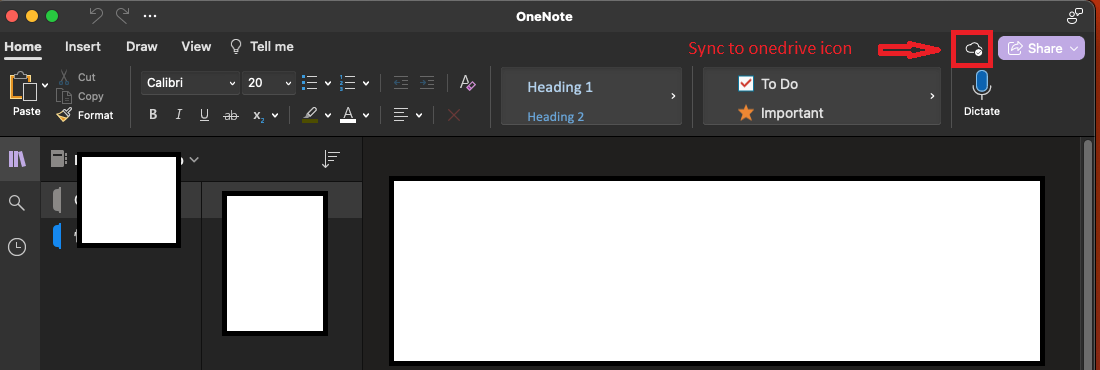
Task: Open the highlight color dropdown arrow
Action: click(328, 116)
